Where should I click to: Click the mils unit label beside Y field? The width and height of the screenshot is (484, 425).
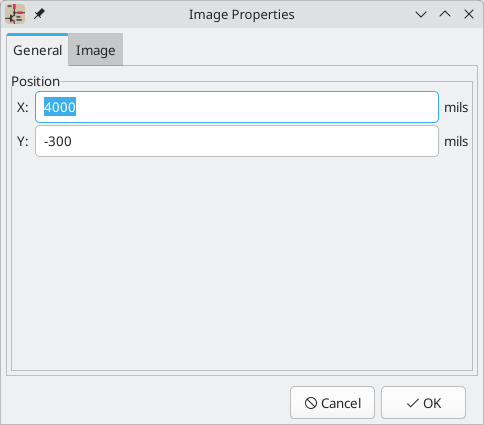pyautogui.click(x=456, y=141)
